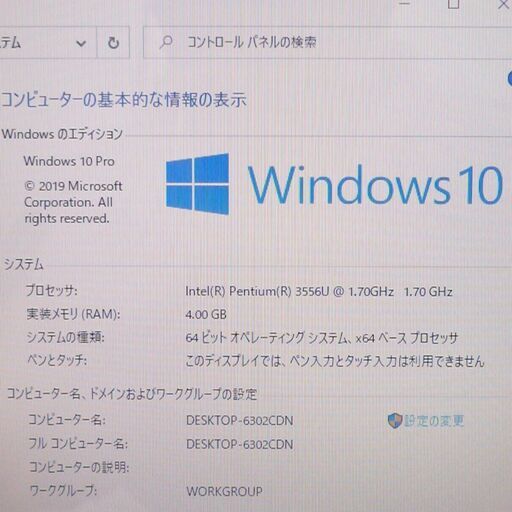The height and width of the screenshot is (512, 512).
Task: Click the 設定の変更 link
Action: (434, 421)
